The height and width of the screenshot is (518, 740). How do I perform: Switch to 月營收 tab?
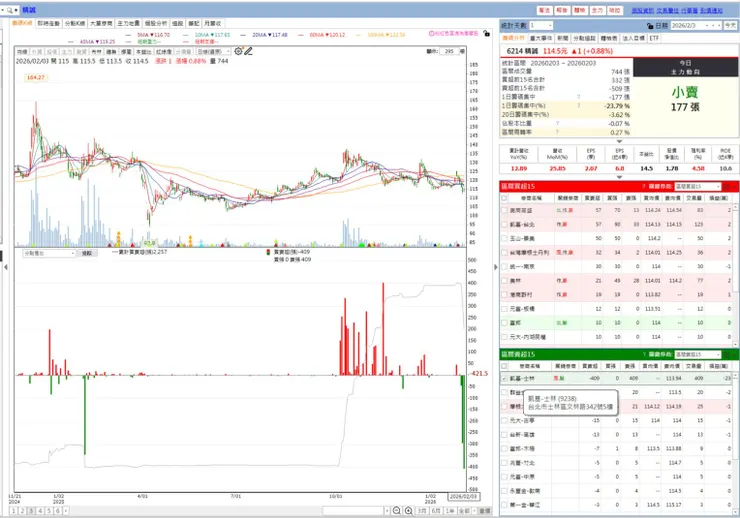click(212, 23)
